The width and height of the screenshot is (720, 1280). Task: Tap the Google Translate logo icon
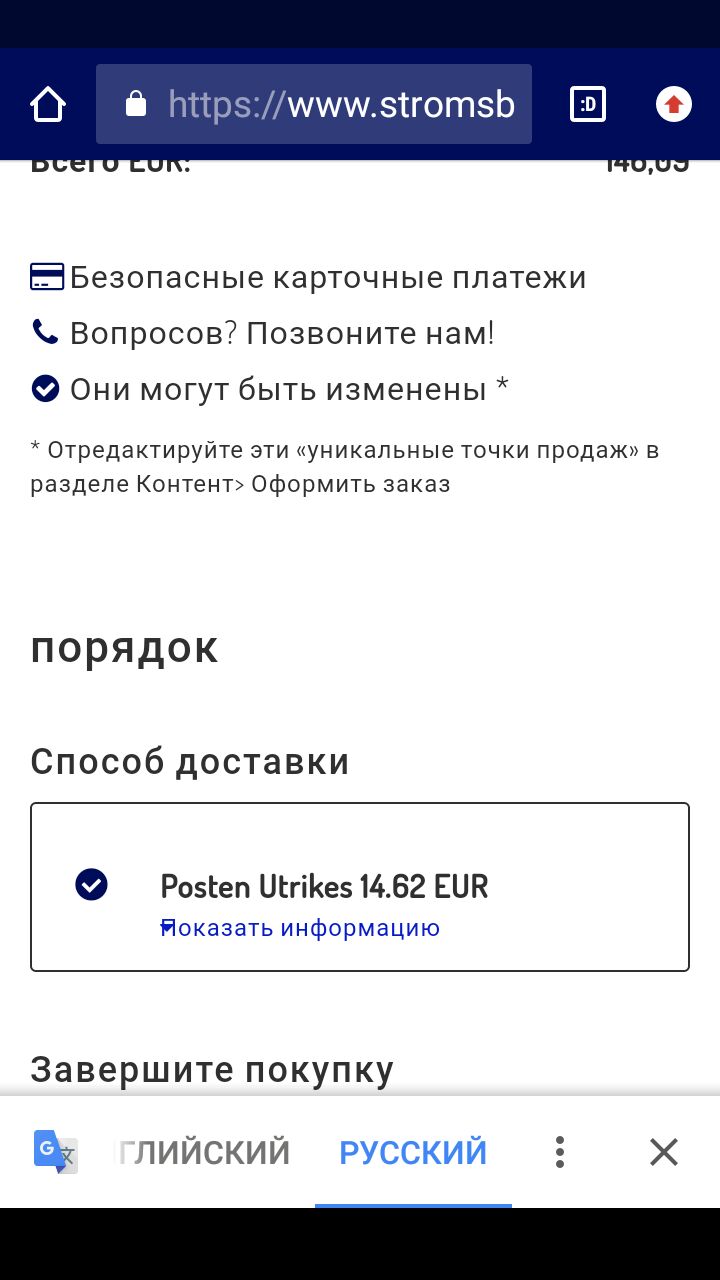55,1152
